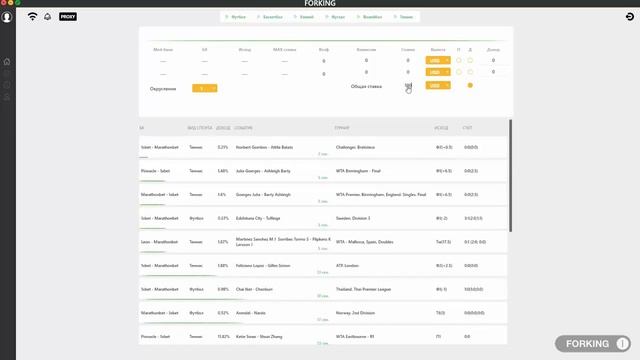Screen dimensions: 640x360
Task: Select the Challenger, Bratislava row
Action: [323, 147]
